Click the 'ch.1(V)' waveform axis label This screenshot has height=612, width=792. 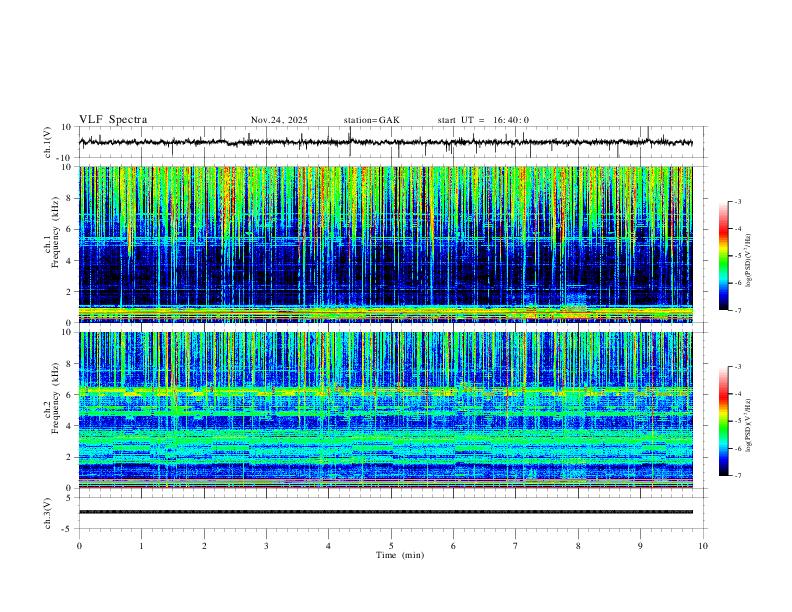click(x=48, y=142)
